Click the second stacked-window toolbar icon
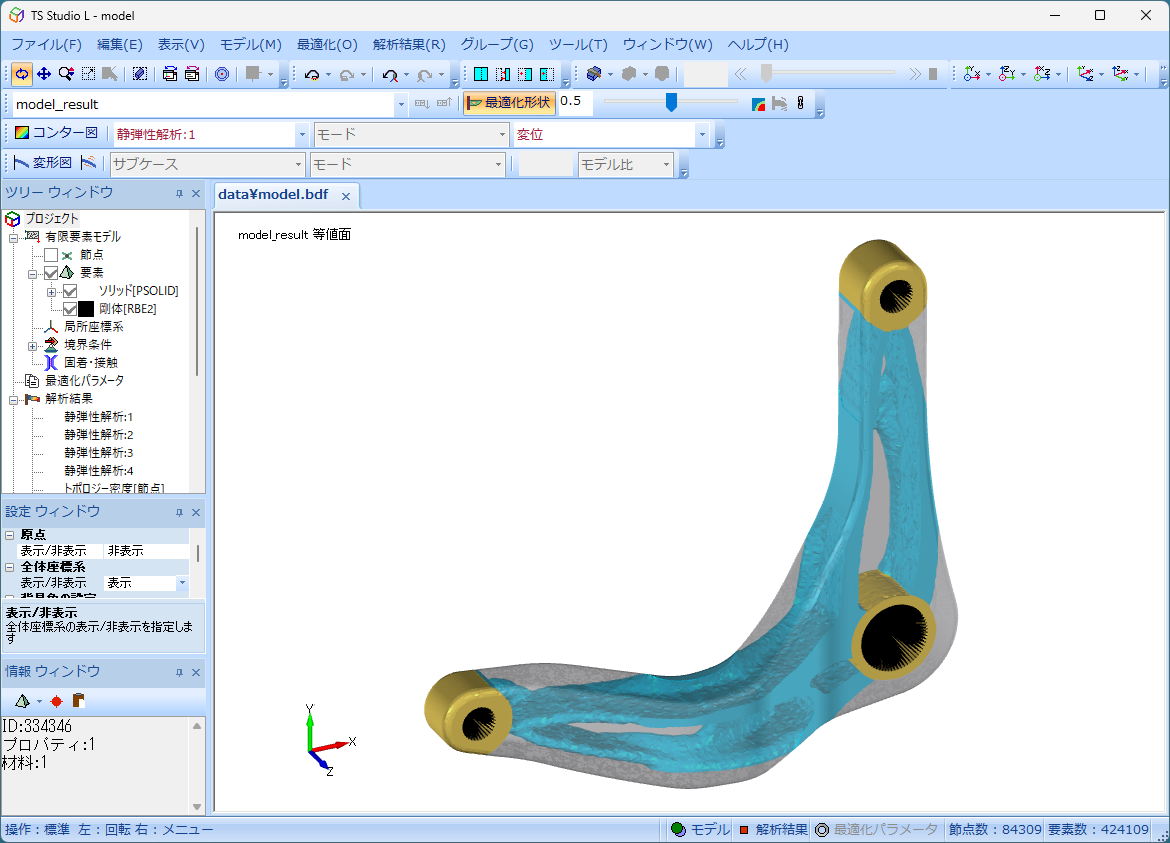 coord(192,74)
